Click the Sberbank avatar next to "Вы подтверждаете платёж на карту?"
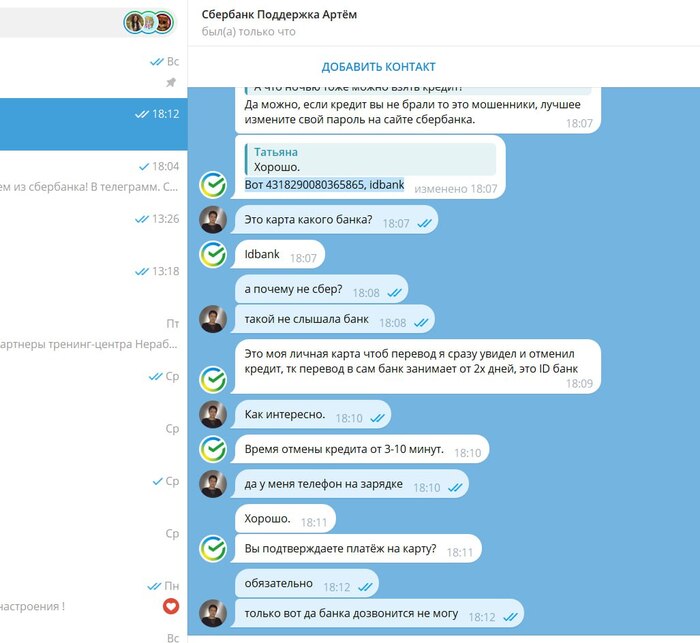Image resolution: width=700 pixels, height=643 pixels. click(213, 548)
